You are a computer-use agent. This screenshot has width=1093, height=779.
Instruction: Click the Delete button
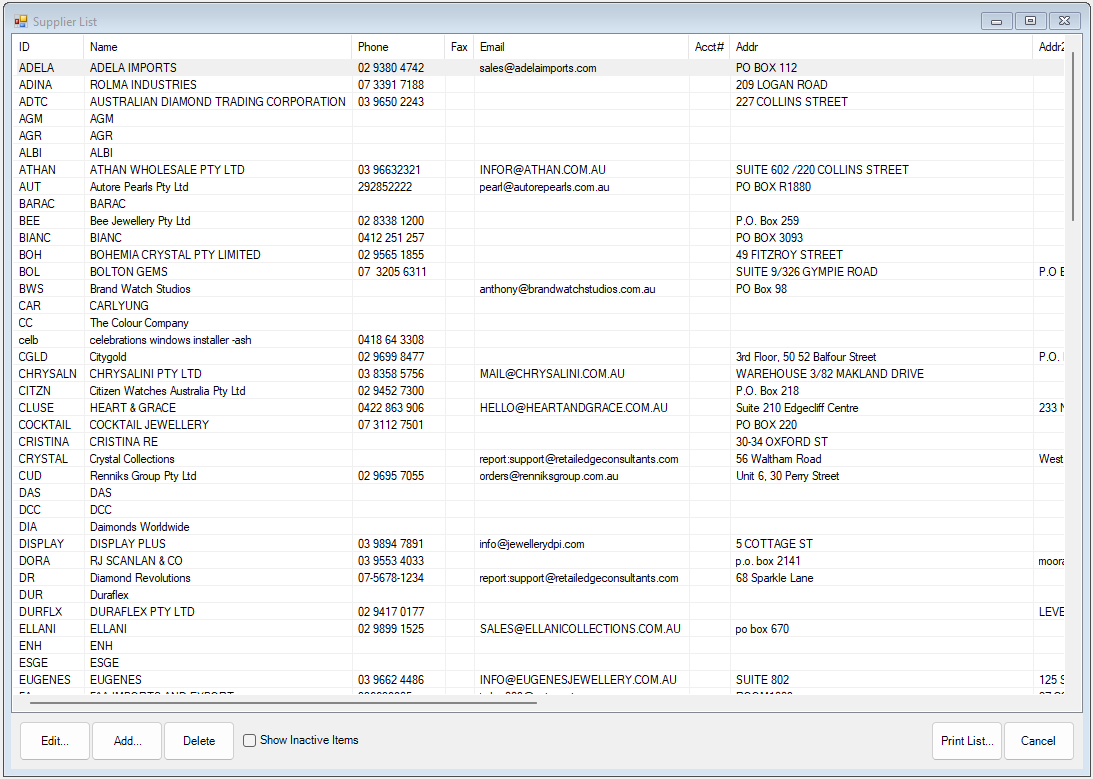[x=199, y=741]
